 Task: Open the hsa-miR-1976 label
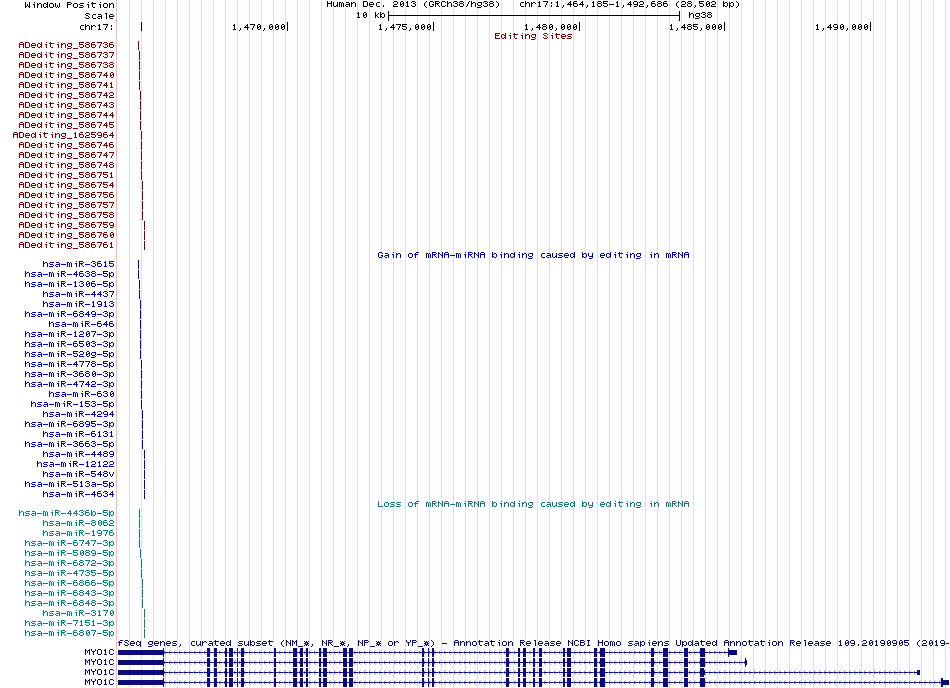pyautogui.click(x=78, y=533)
